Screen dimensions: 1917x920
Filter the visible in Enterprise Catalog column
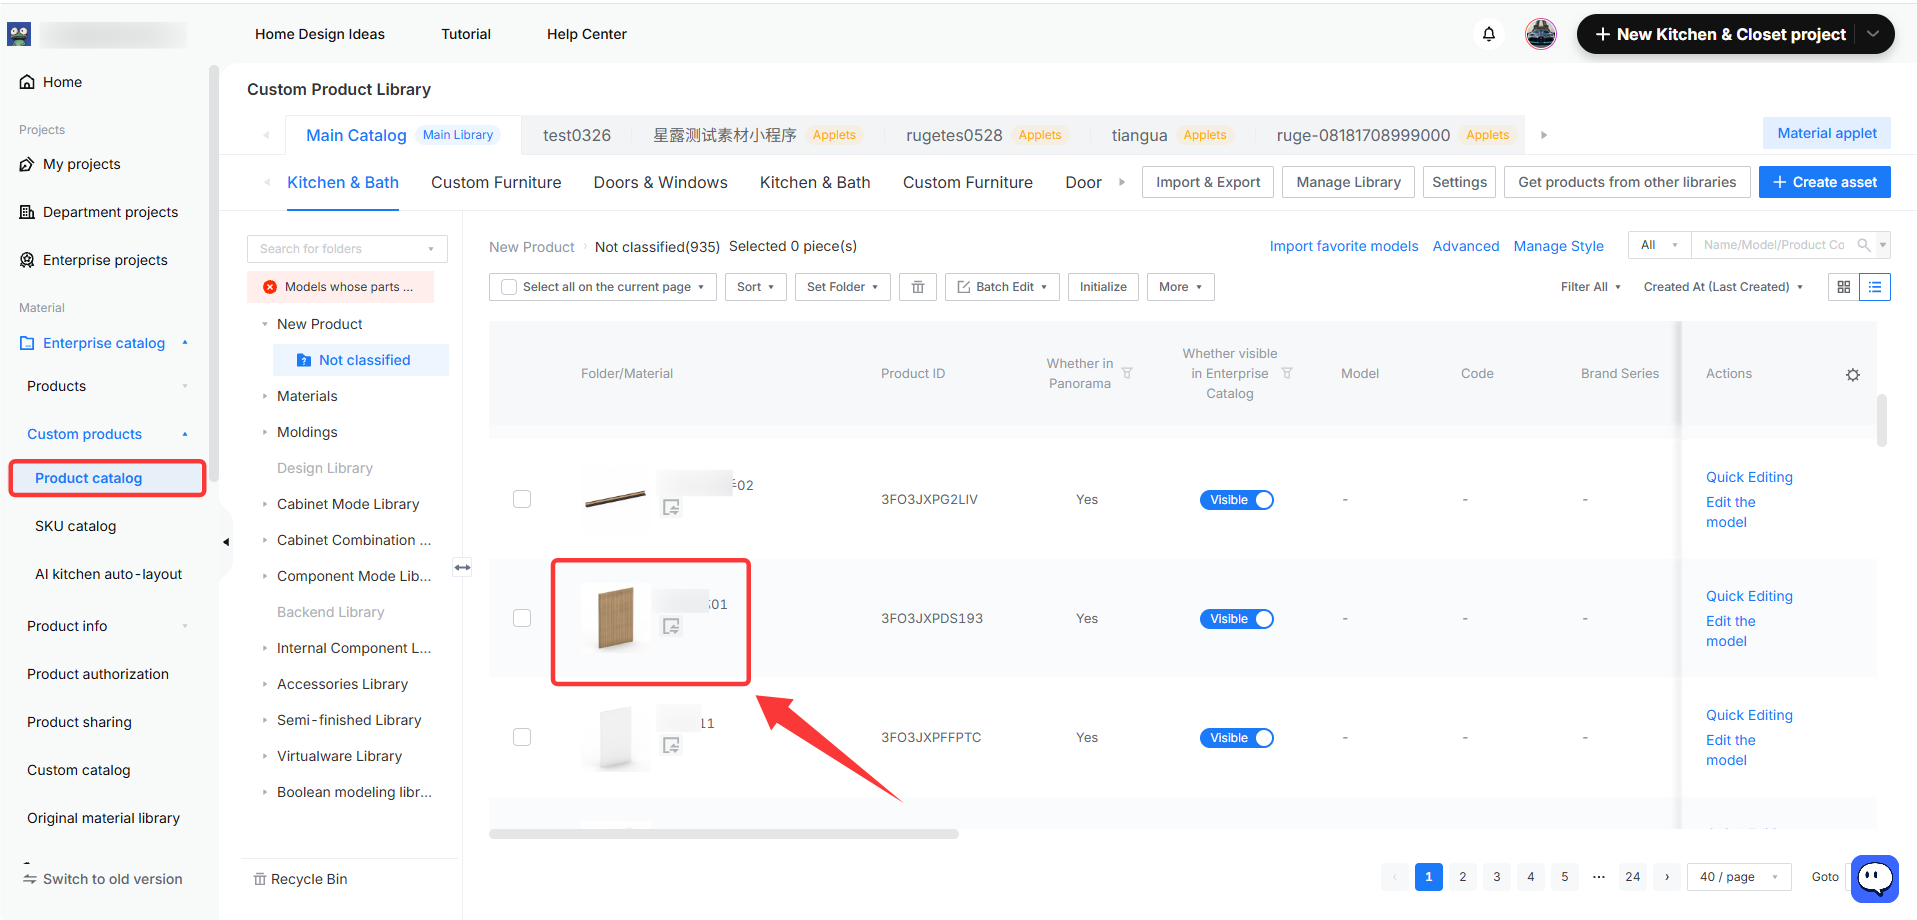[x=1287, y=373]
